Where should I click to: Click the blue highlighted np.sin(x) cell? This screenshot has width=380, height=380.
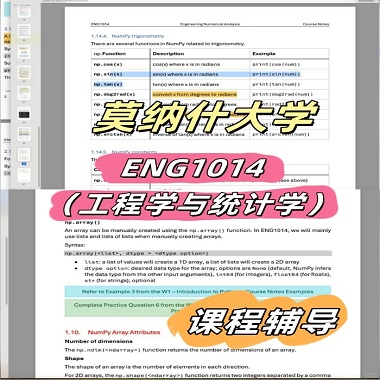pyautogui.click(x=108, y=74)
